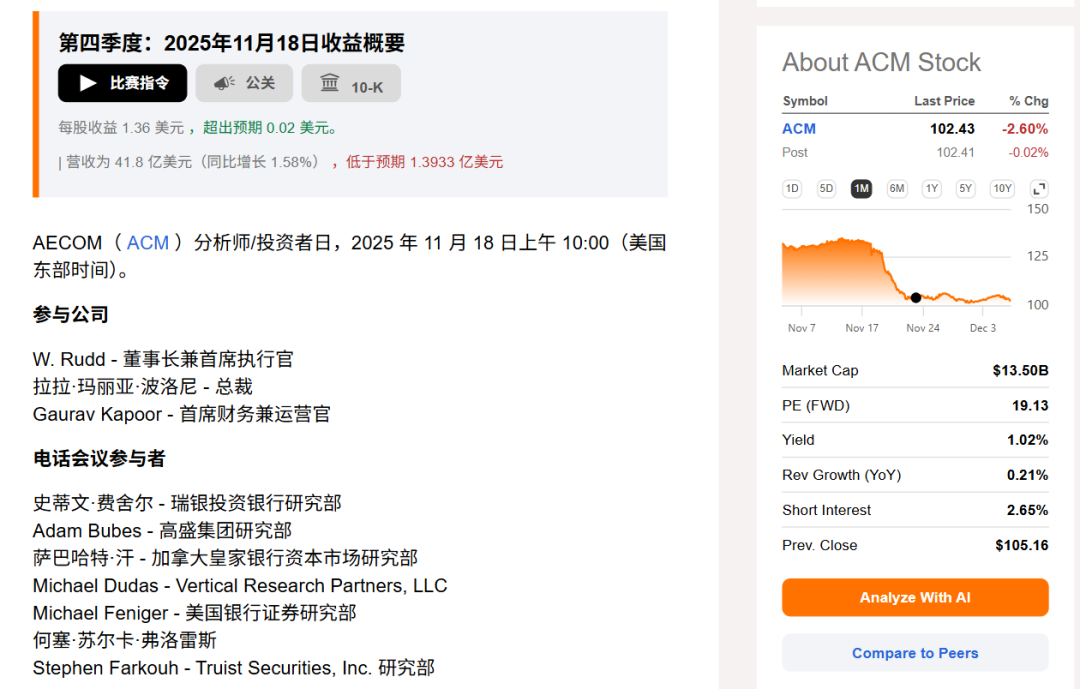Switch to the 10Y range tab

coord(1002,188)
